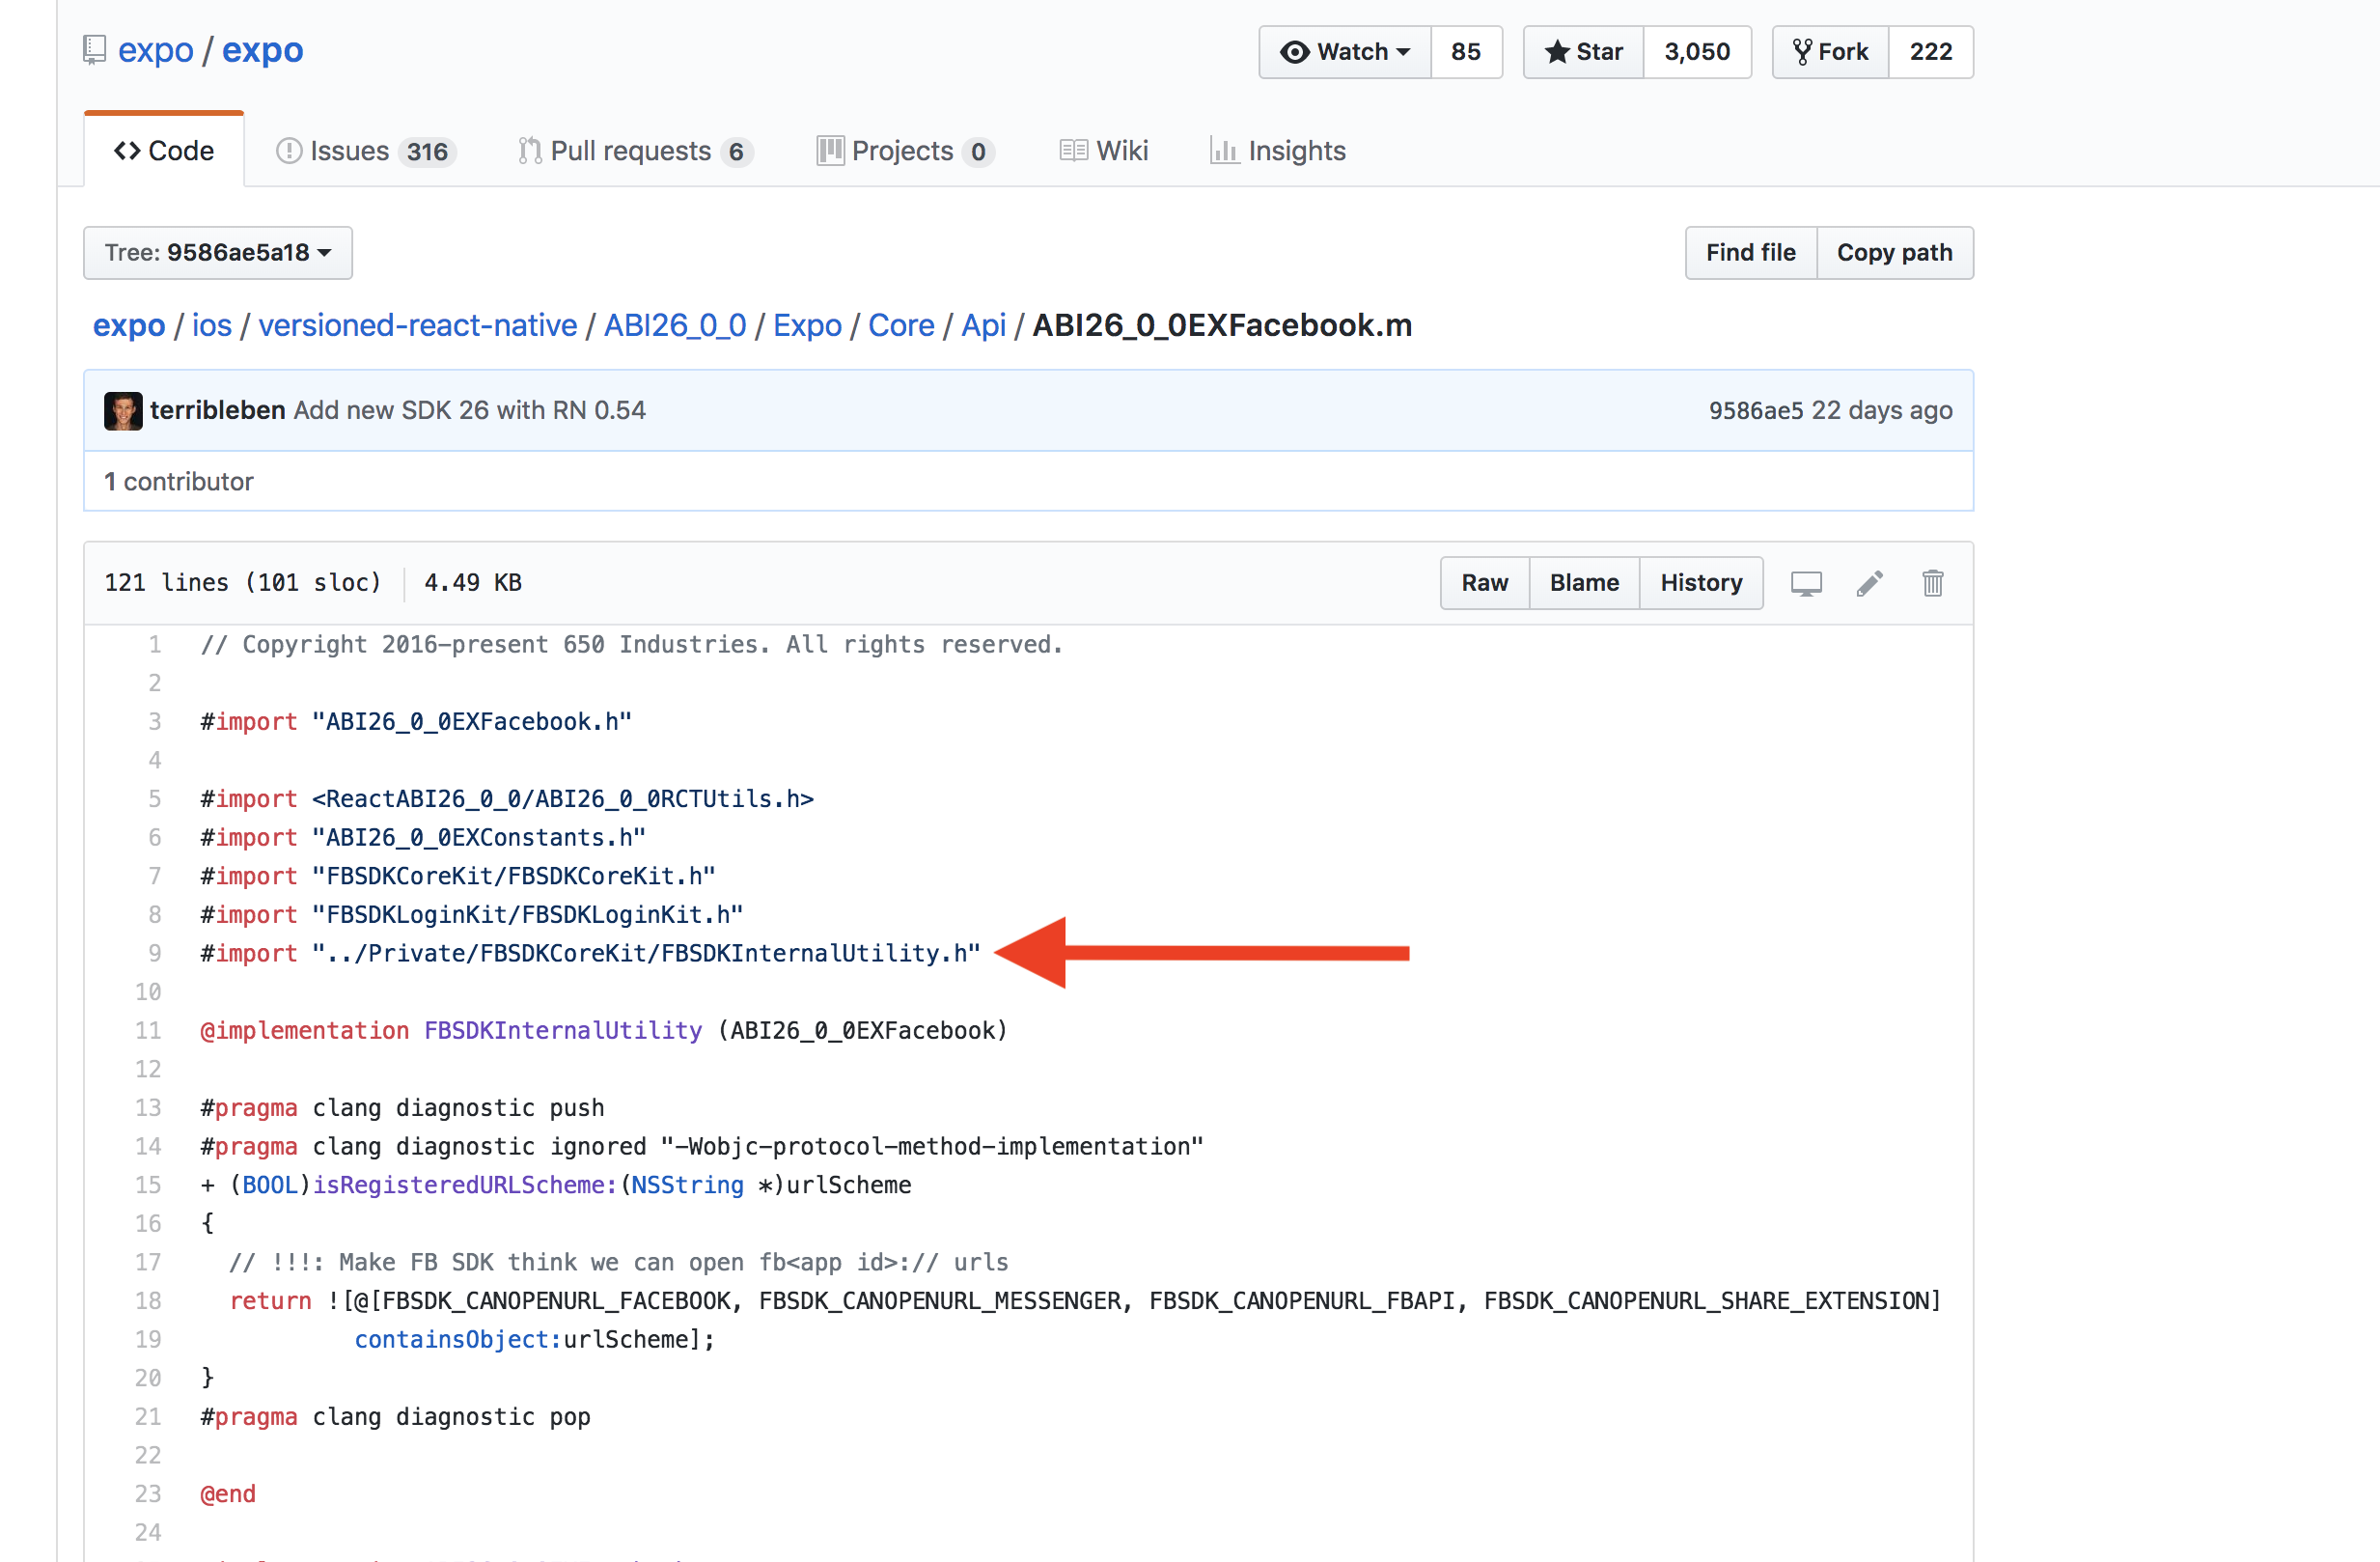Click the Copy path button
2380x1562 pixels.
(x=1894, y=253)
